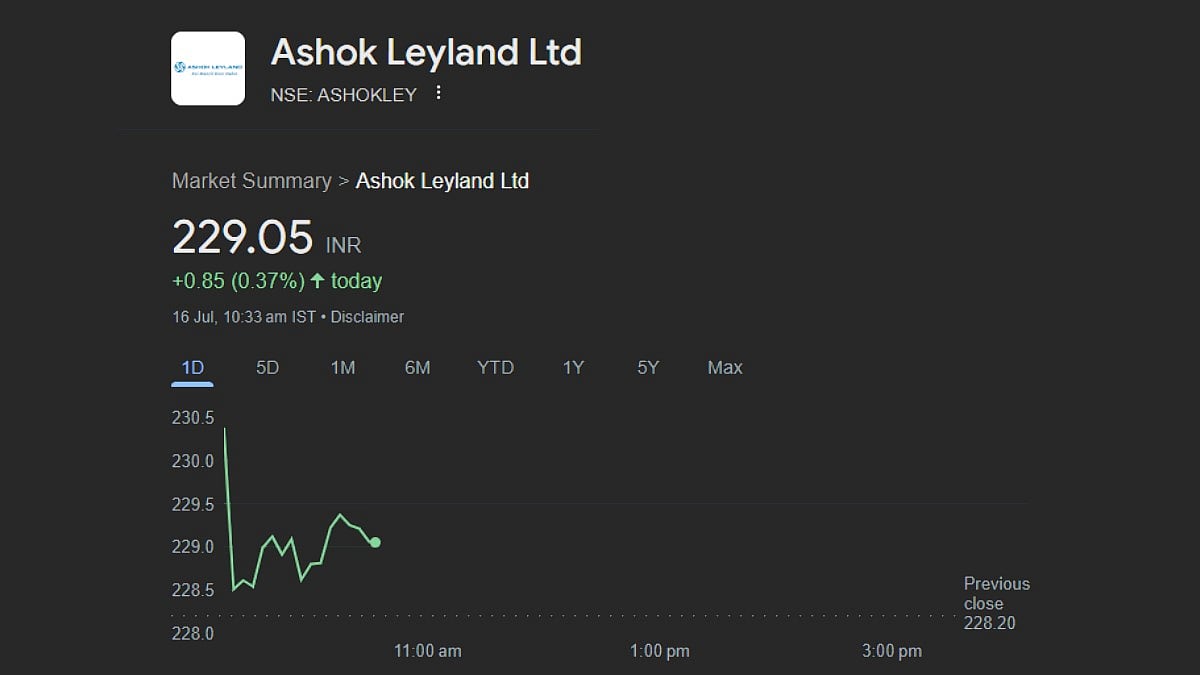Click the Ashok Leyland Ltd title heading
This screenshot has width=1200, height=675.
[426, 52]
